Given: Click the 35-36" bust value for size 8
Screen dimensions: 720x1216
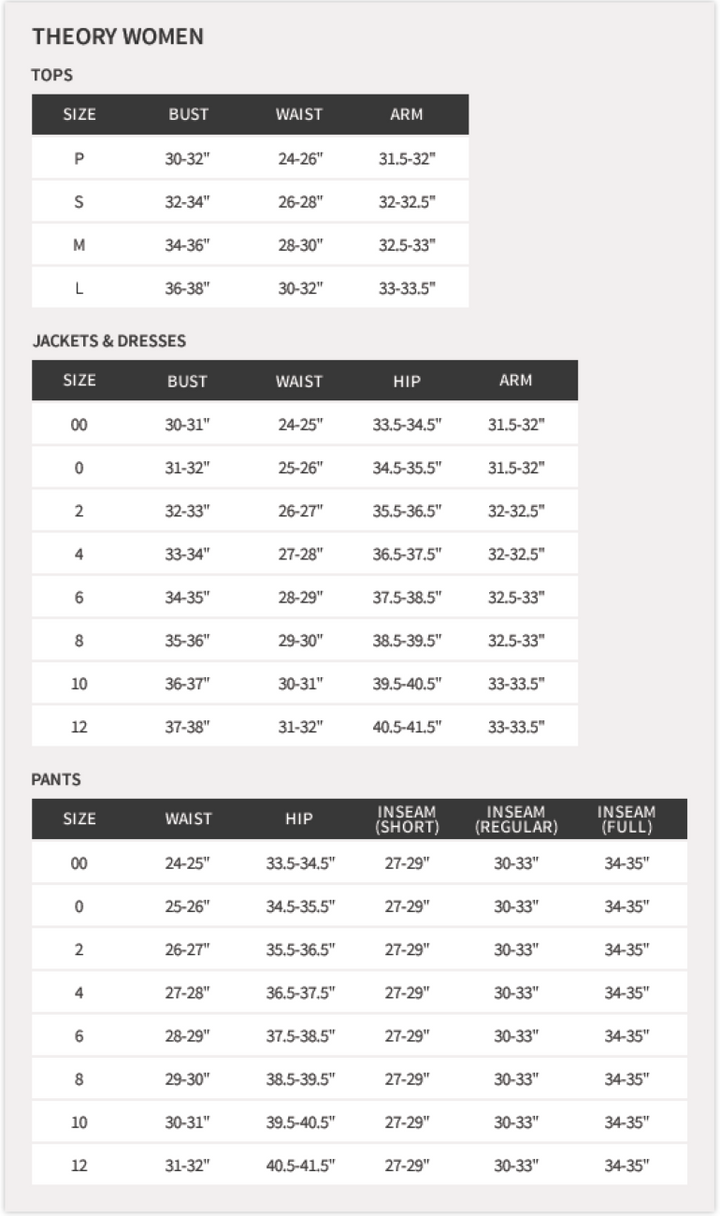Looking at the screenshot, I should (187, 641).
